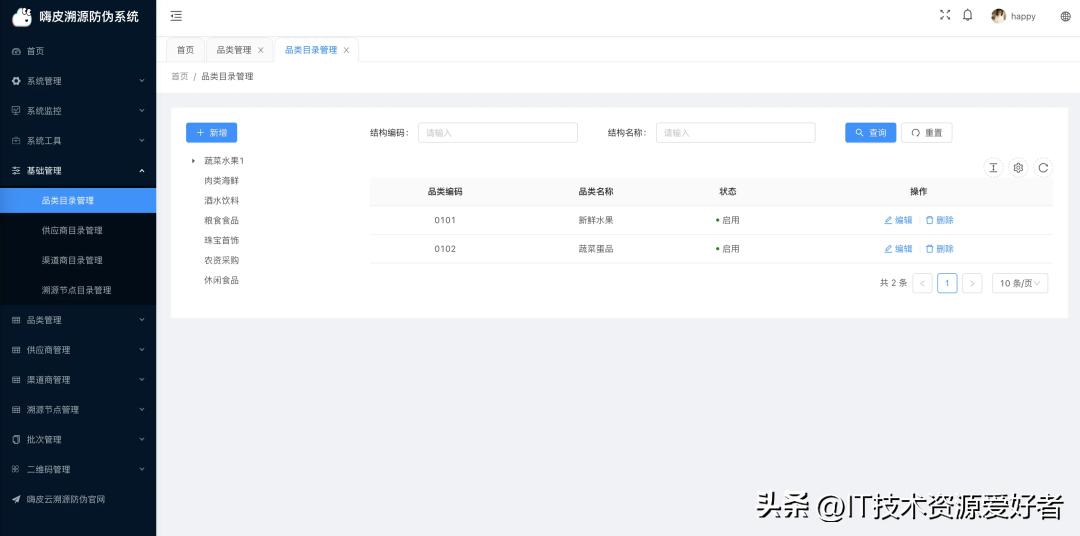Viewport: 1080px width, 536px height.
Task: Select 酒水饮料 in category tree
Action: 222,200
